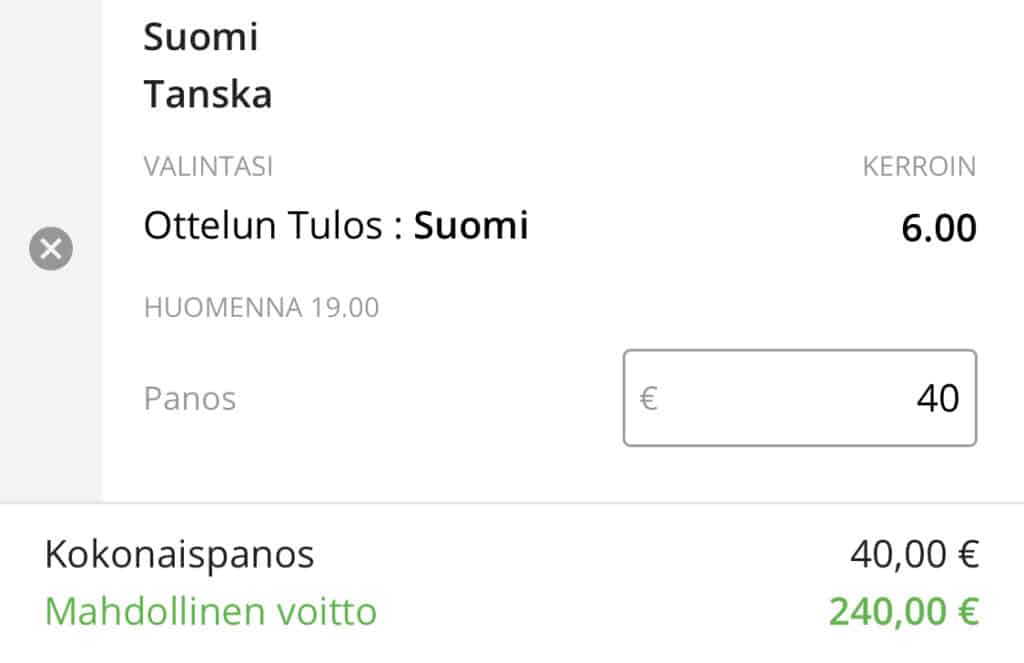Click the Panos stake input field
1024x663 pixels.
(799, 398)
